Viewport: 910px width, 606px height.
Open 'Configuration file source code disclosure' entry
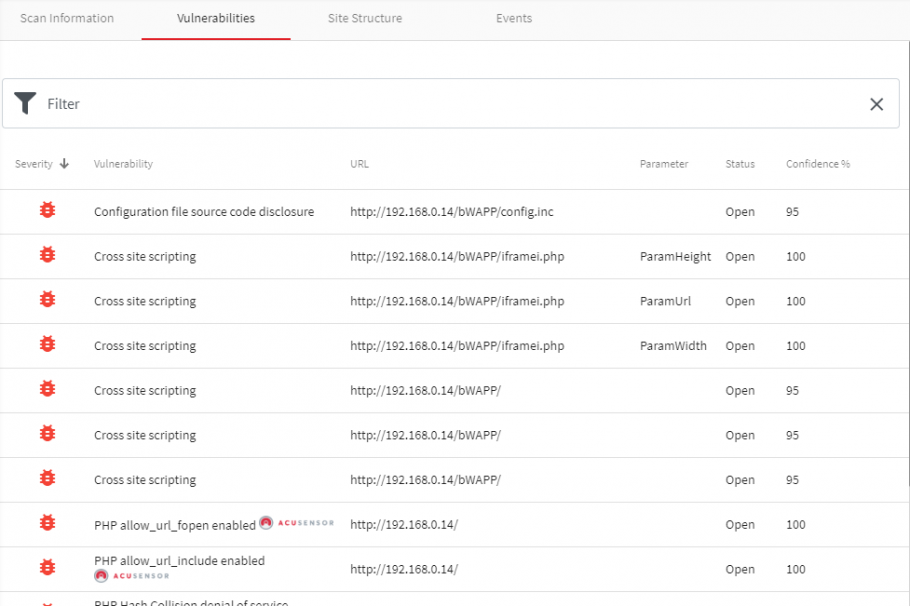coord(204,212)
